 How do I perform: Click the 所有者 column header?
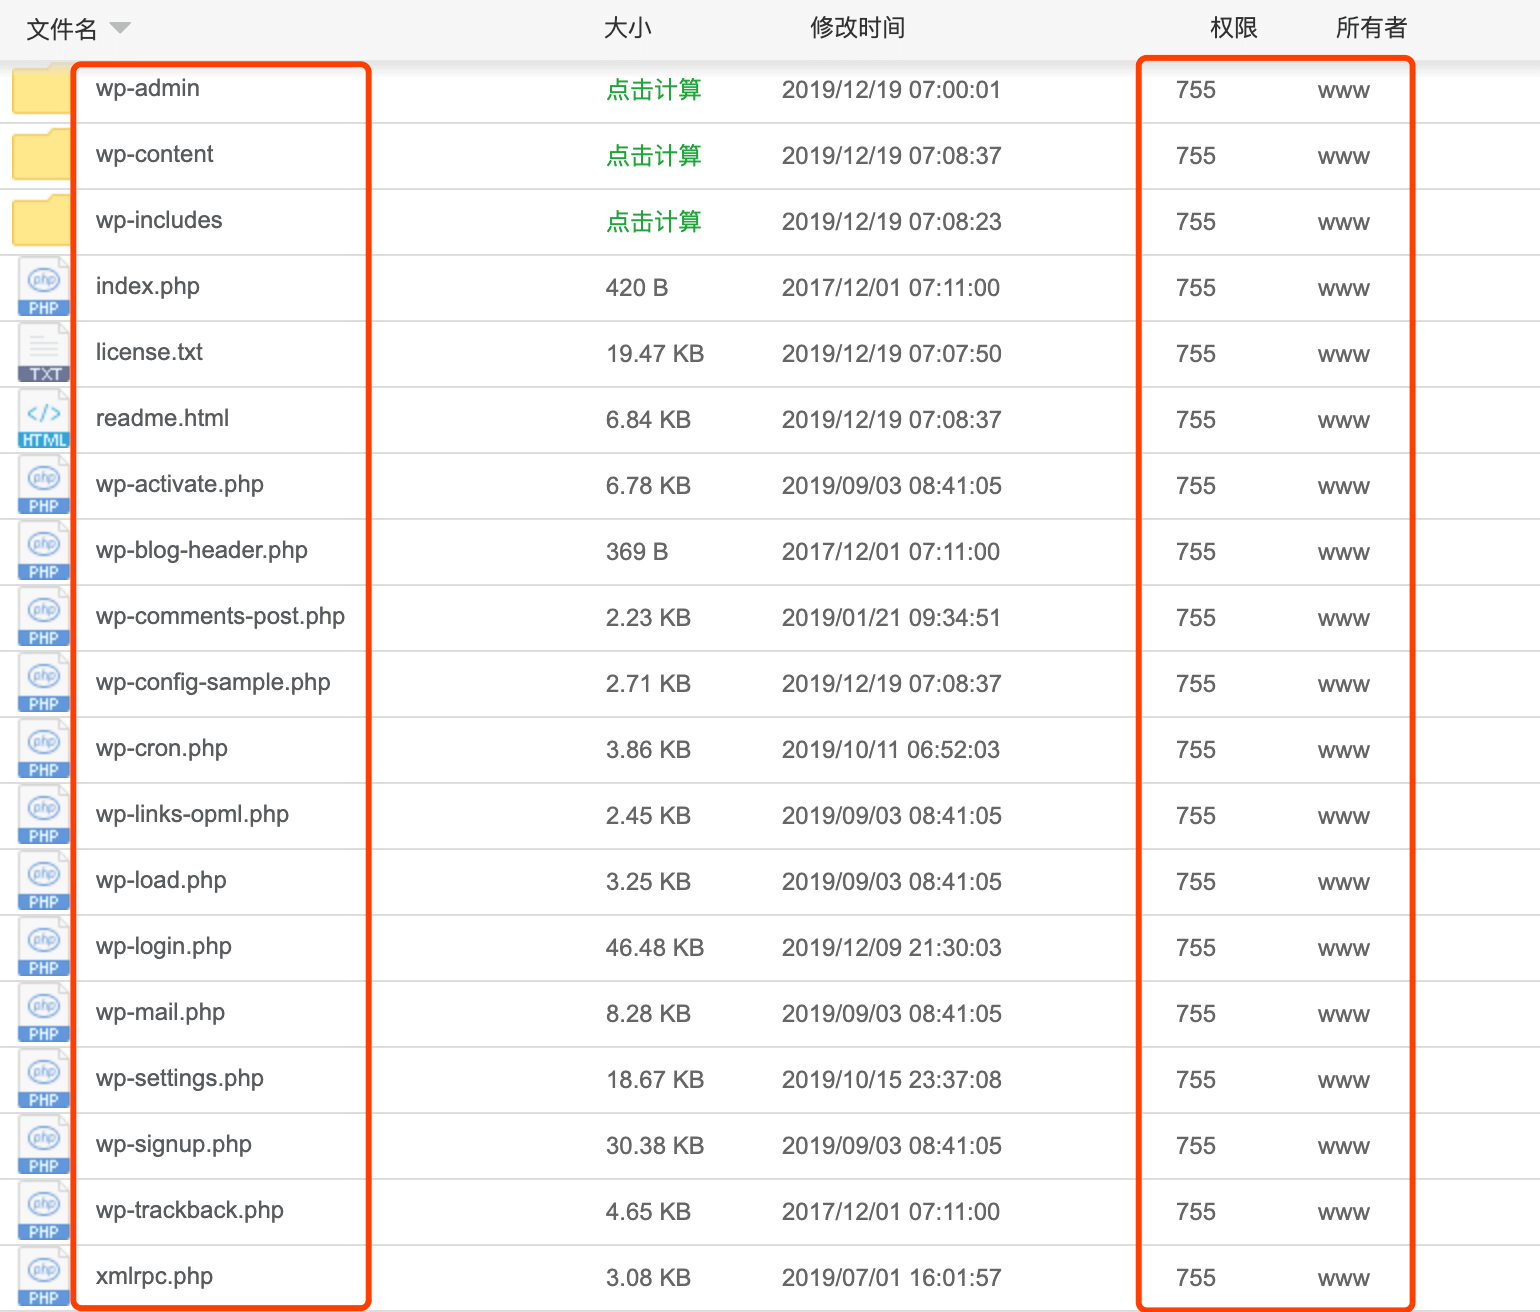[x=1371, y=28]
